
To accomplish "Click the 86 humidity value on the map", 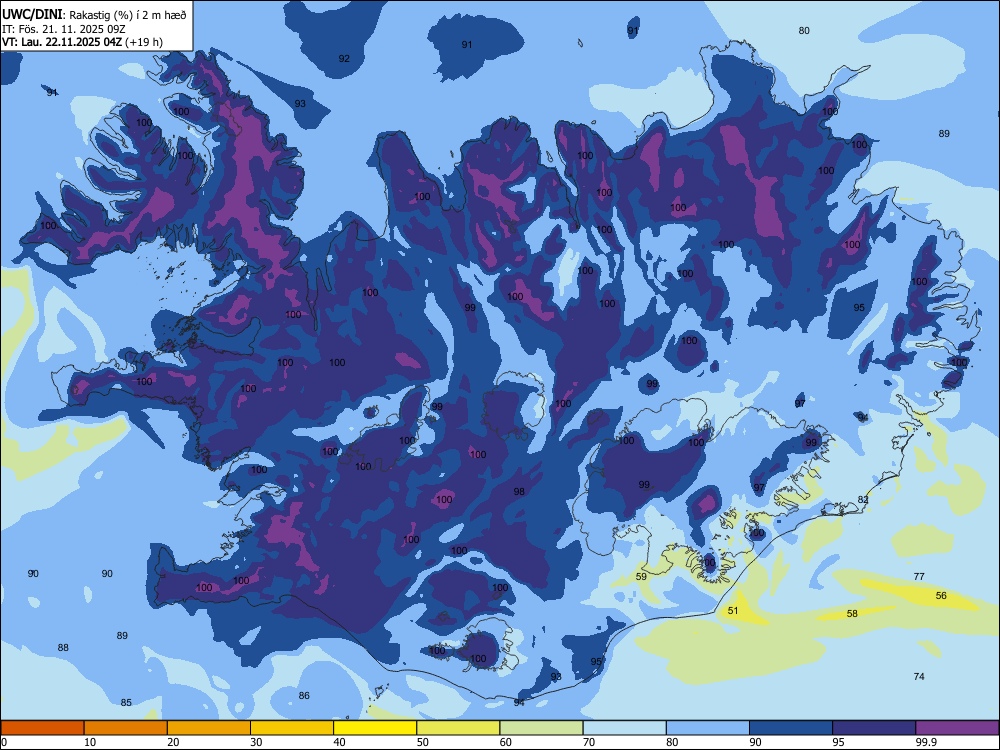I will pos(304,696).
